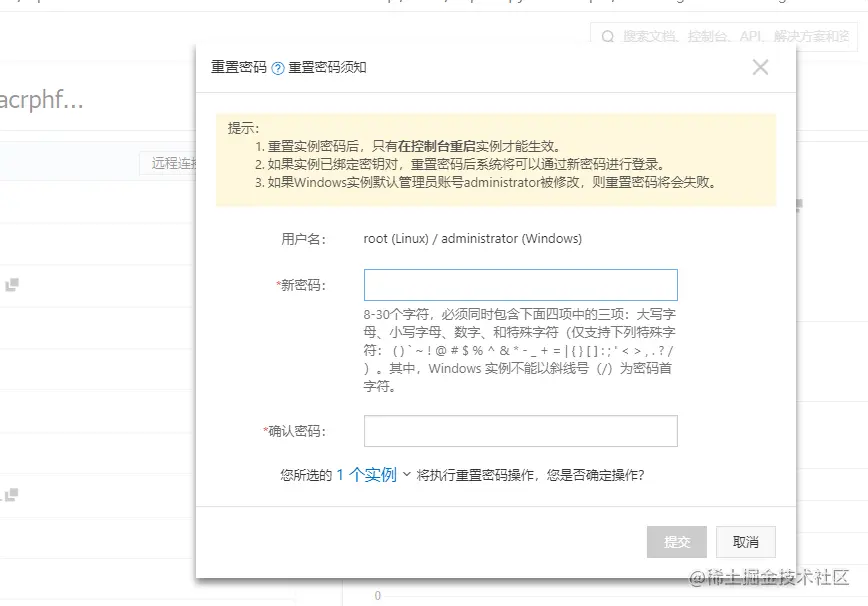Click the search magnifier icon in the background
The height and width of the screenshot is (606, 868).
(x=608, y=37)
